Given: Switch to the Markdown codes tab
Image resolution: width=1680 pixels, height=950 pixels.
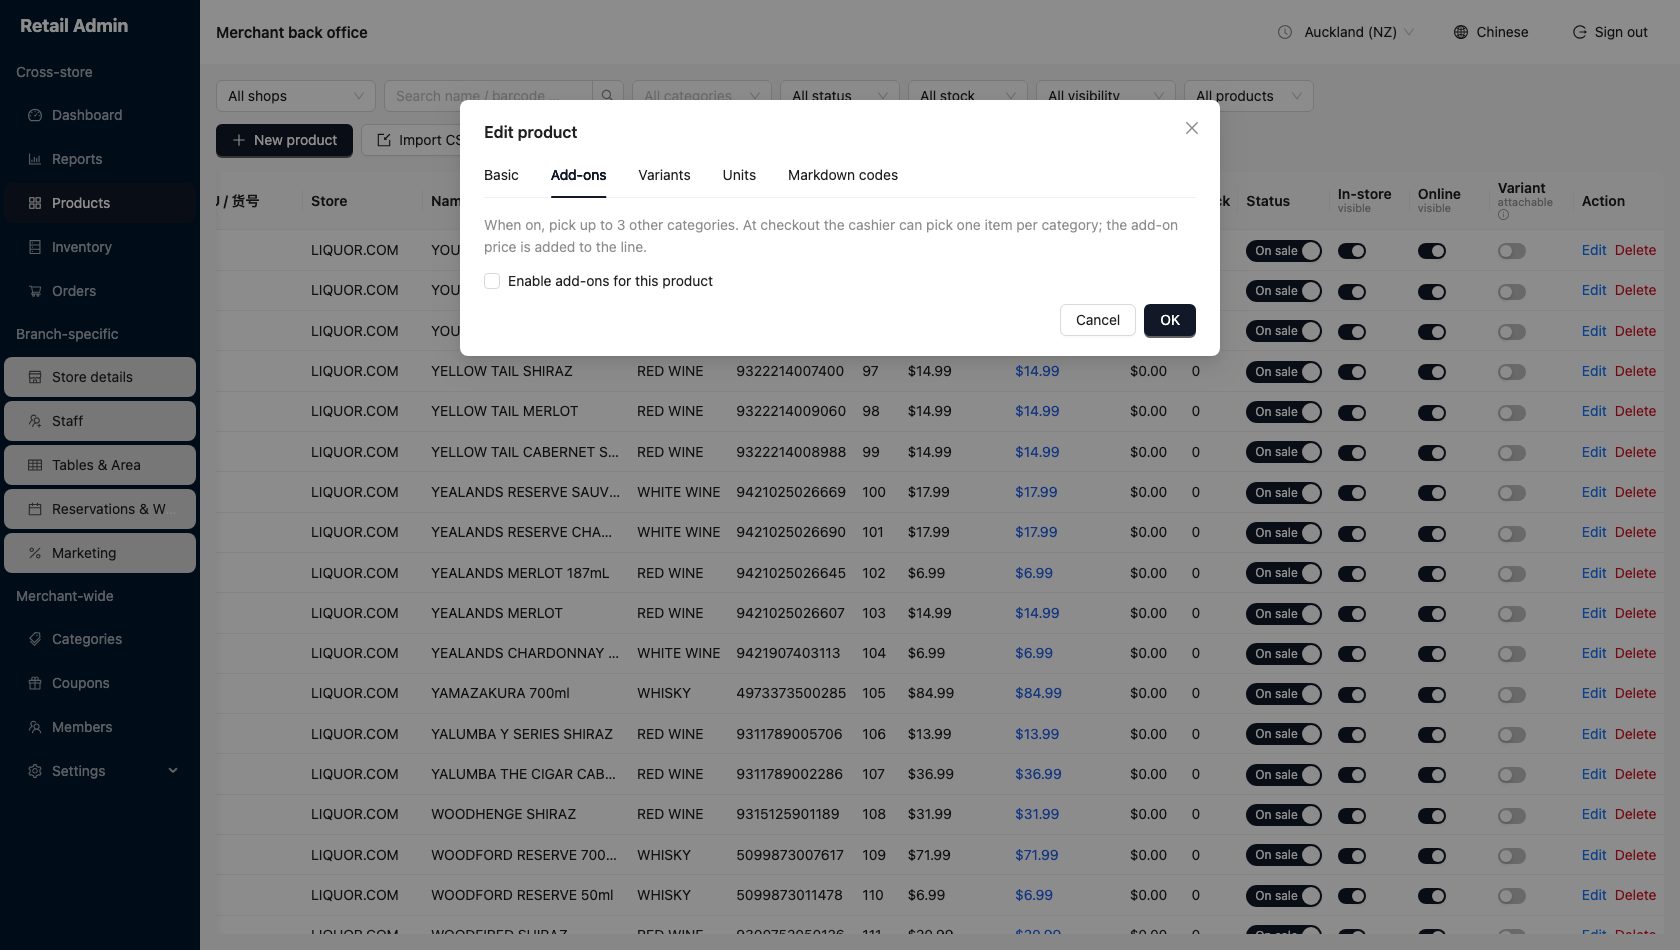Looking at the screenshot, I should (843, 175).
